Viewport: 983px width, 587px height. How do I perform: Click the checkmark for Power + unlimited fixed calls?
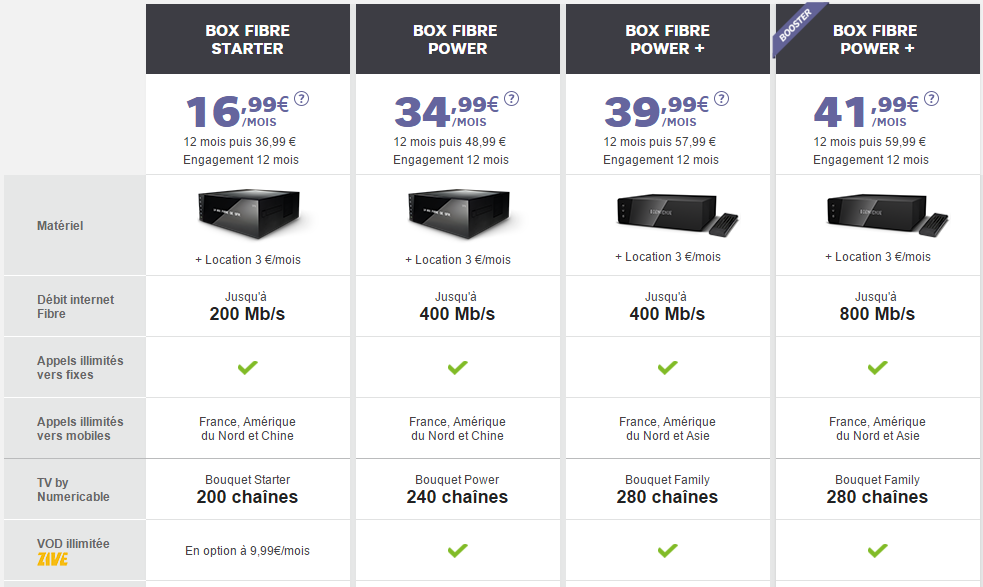667,367
